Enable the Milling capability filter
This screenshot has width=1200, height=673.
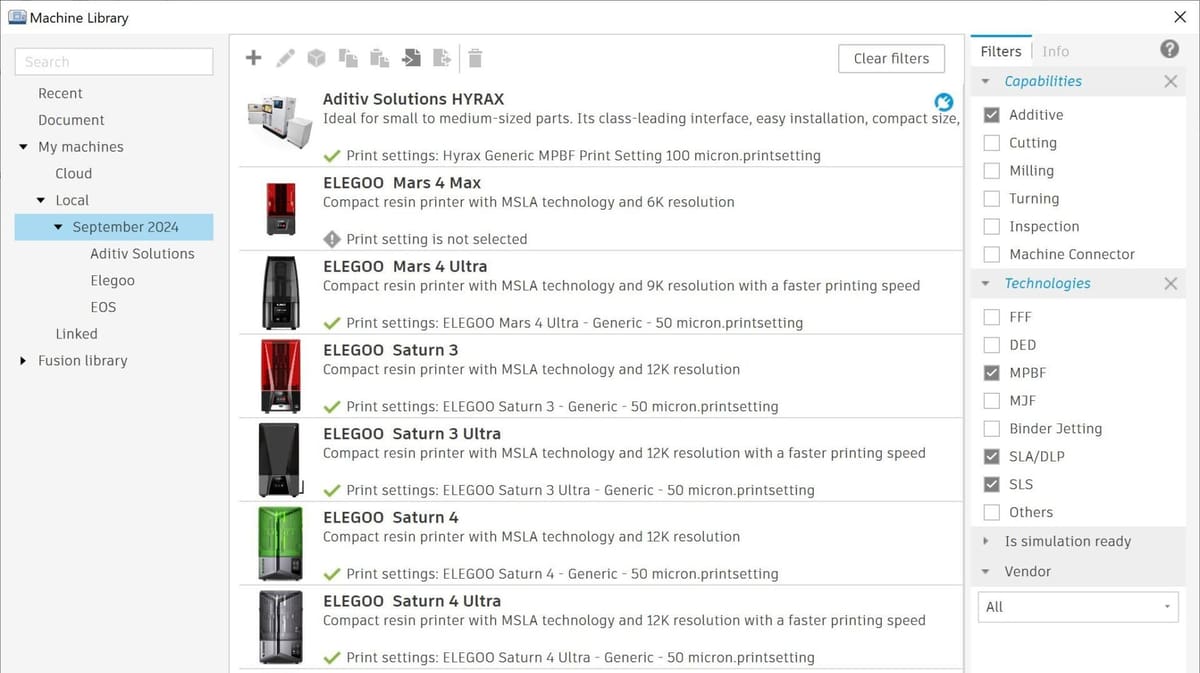coord(992,170)
